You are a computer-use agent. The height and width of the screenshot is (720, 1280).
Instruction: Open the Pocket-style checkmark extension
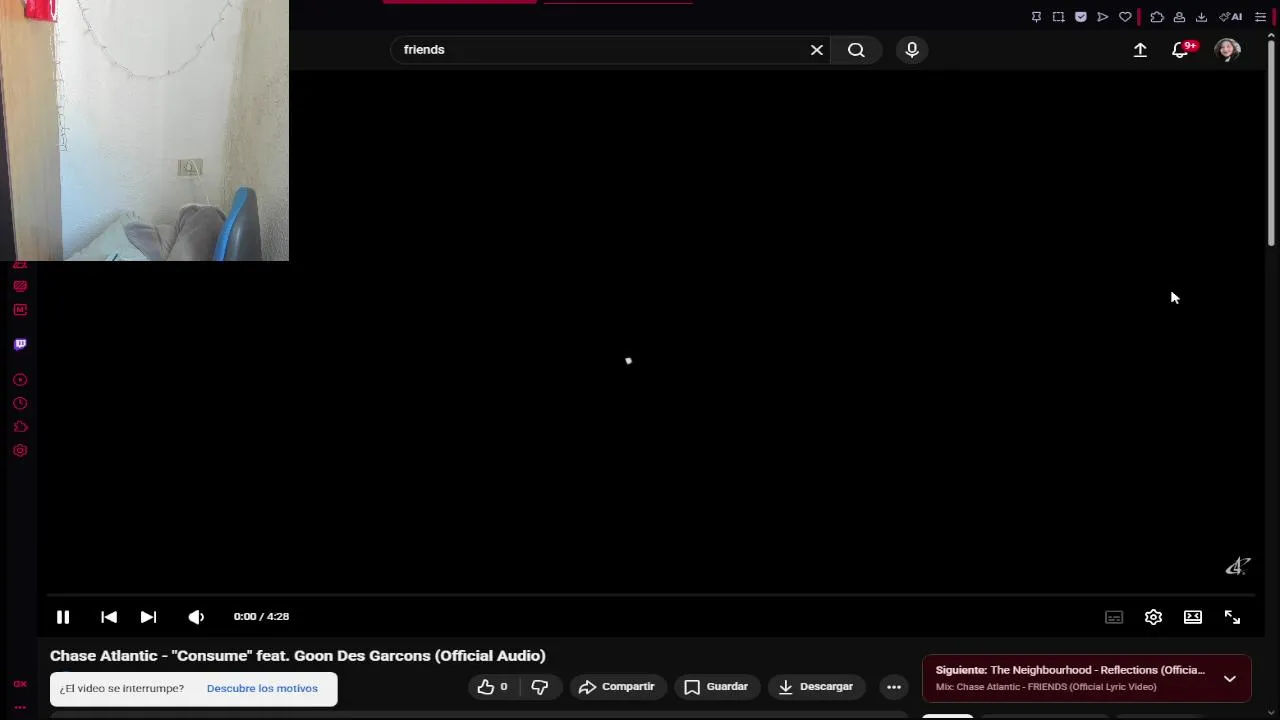(x=1081, y=17)
